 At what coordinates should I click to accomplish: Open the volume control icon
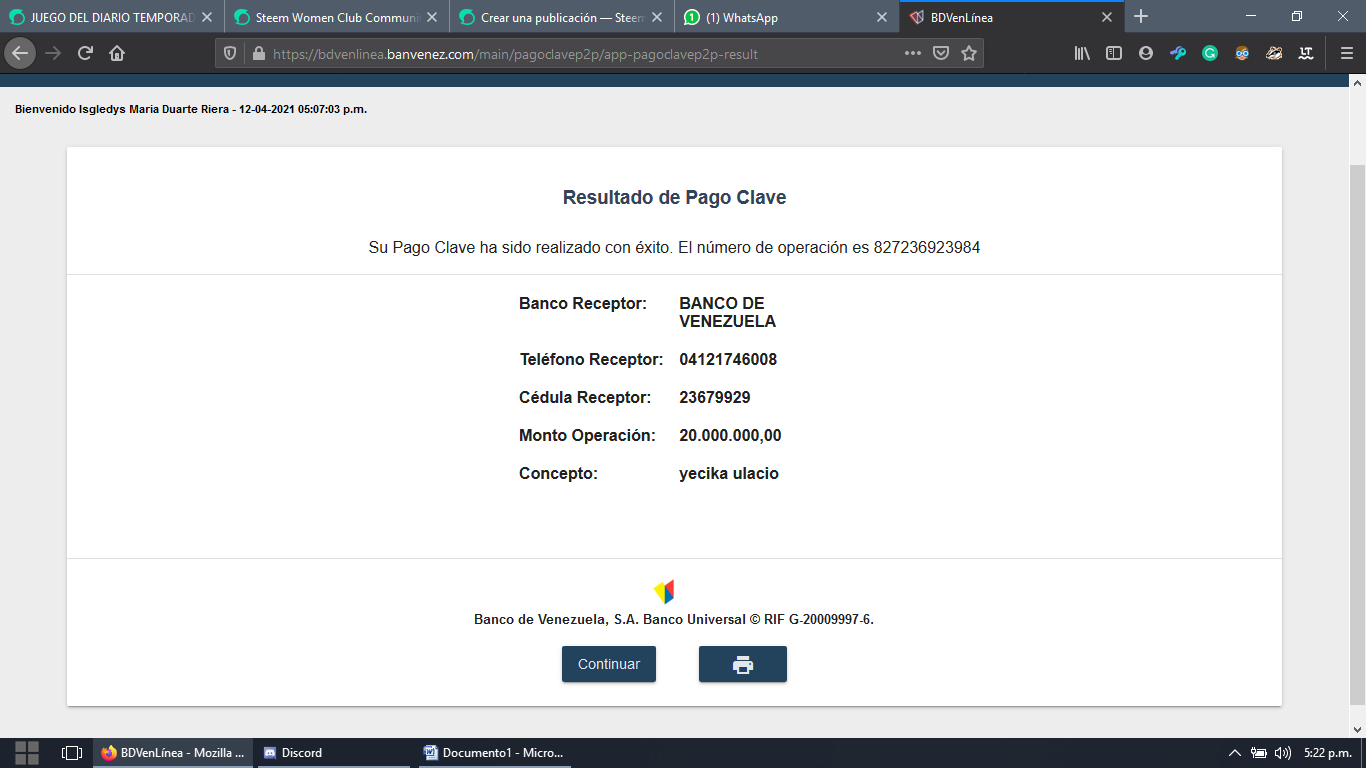(1283, 753)
